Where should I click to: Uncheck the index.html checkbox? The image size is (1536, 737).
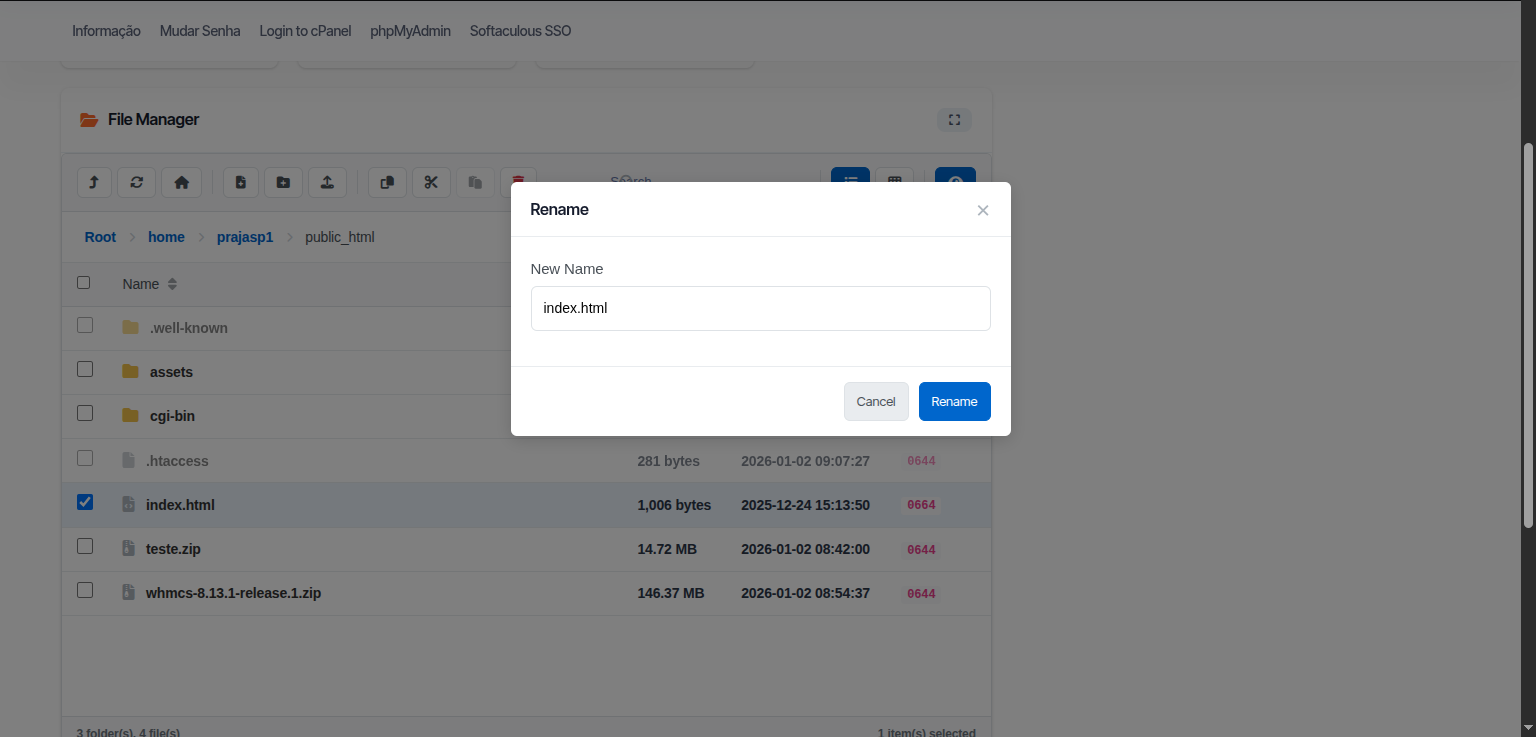(85, 502)
